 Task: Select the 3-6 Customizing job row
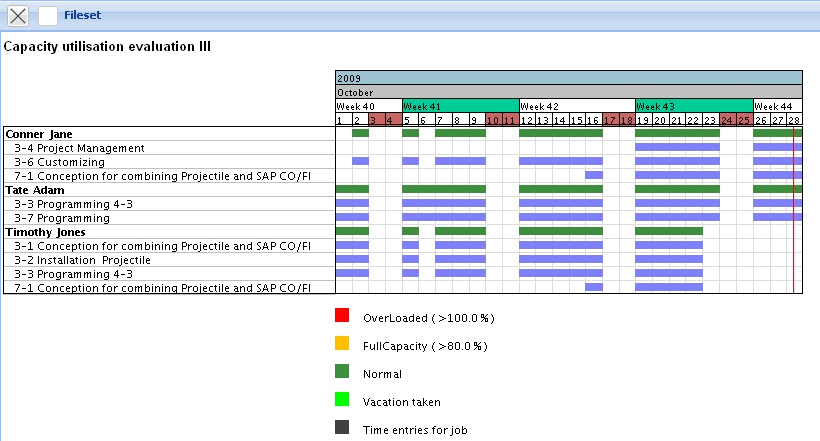59,162
